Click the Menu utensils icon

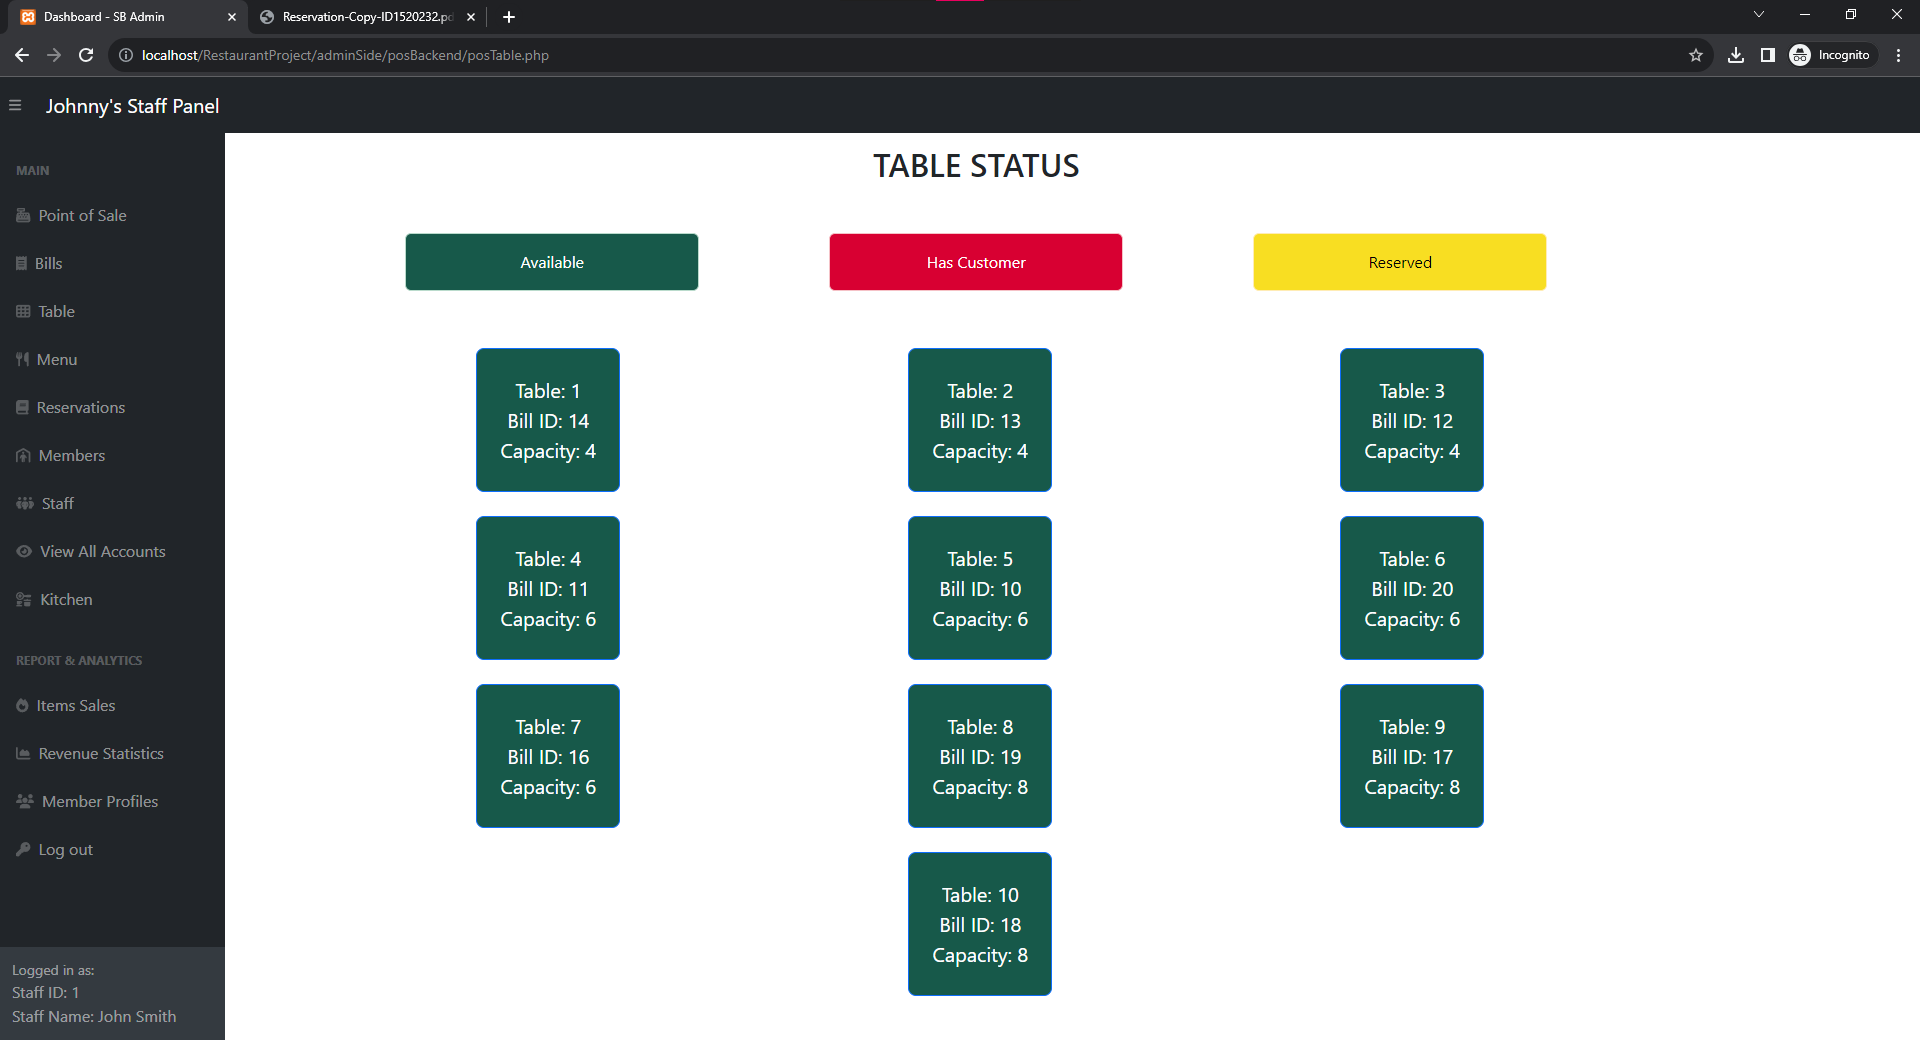22,359
